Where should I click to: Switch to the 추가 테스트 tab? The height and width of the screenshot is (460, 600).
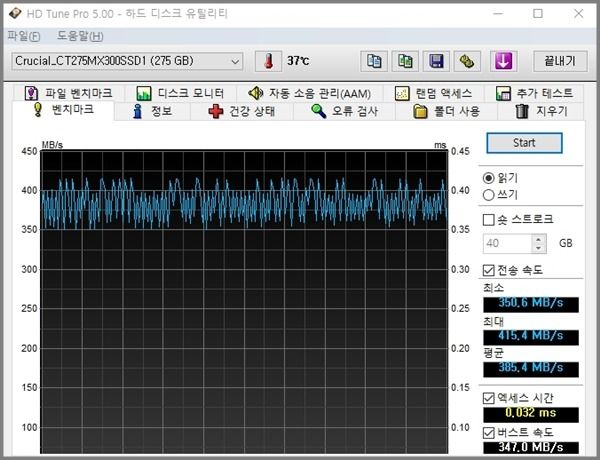[534, 93]
